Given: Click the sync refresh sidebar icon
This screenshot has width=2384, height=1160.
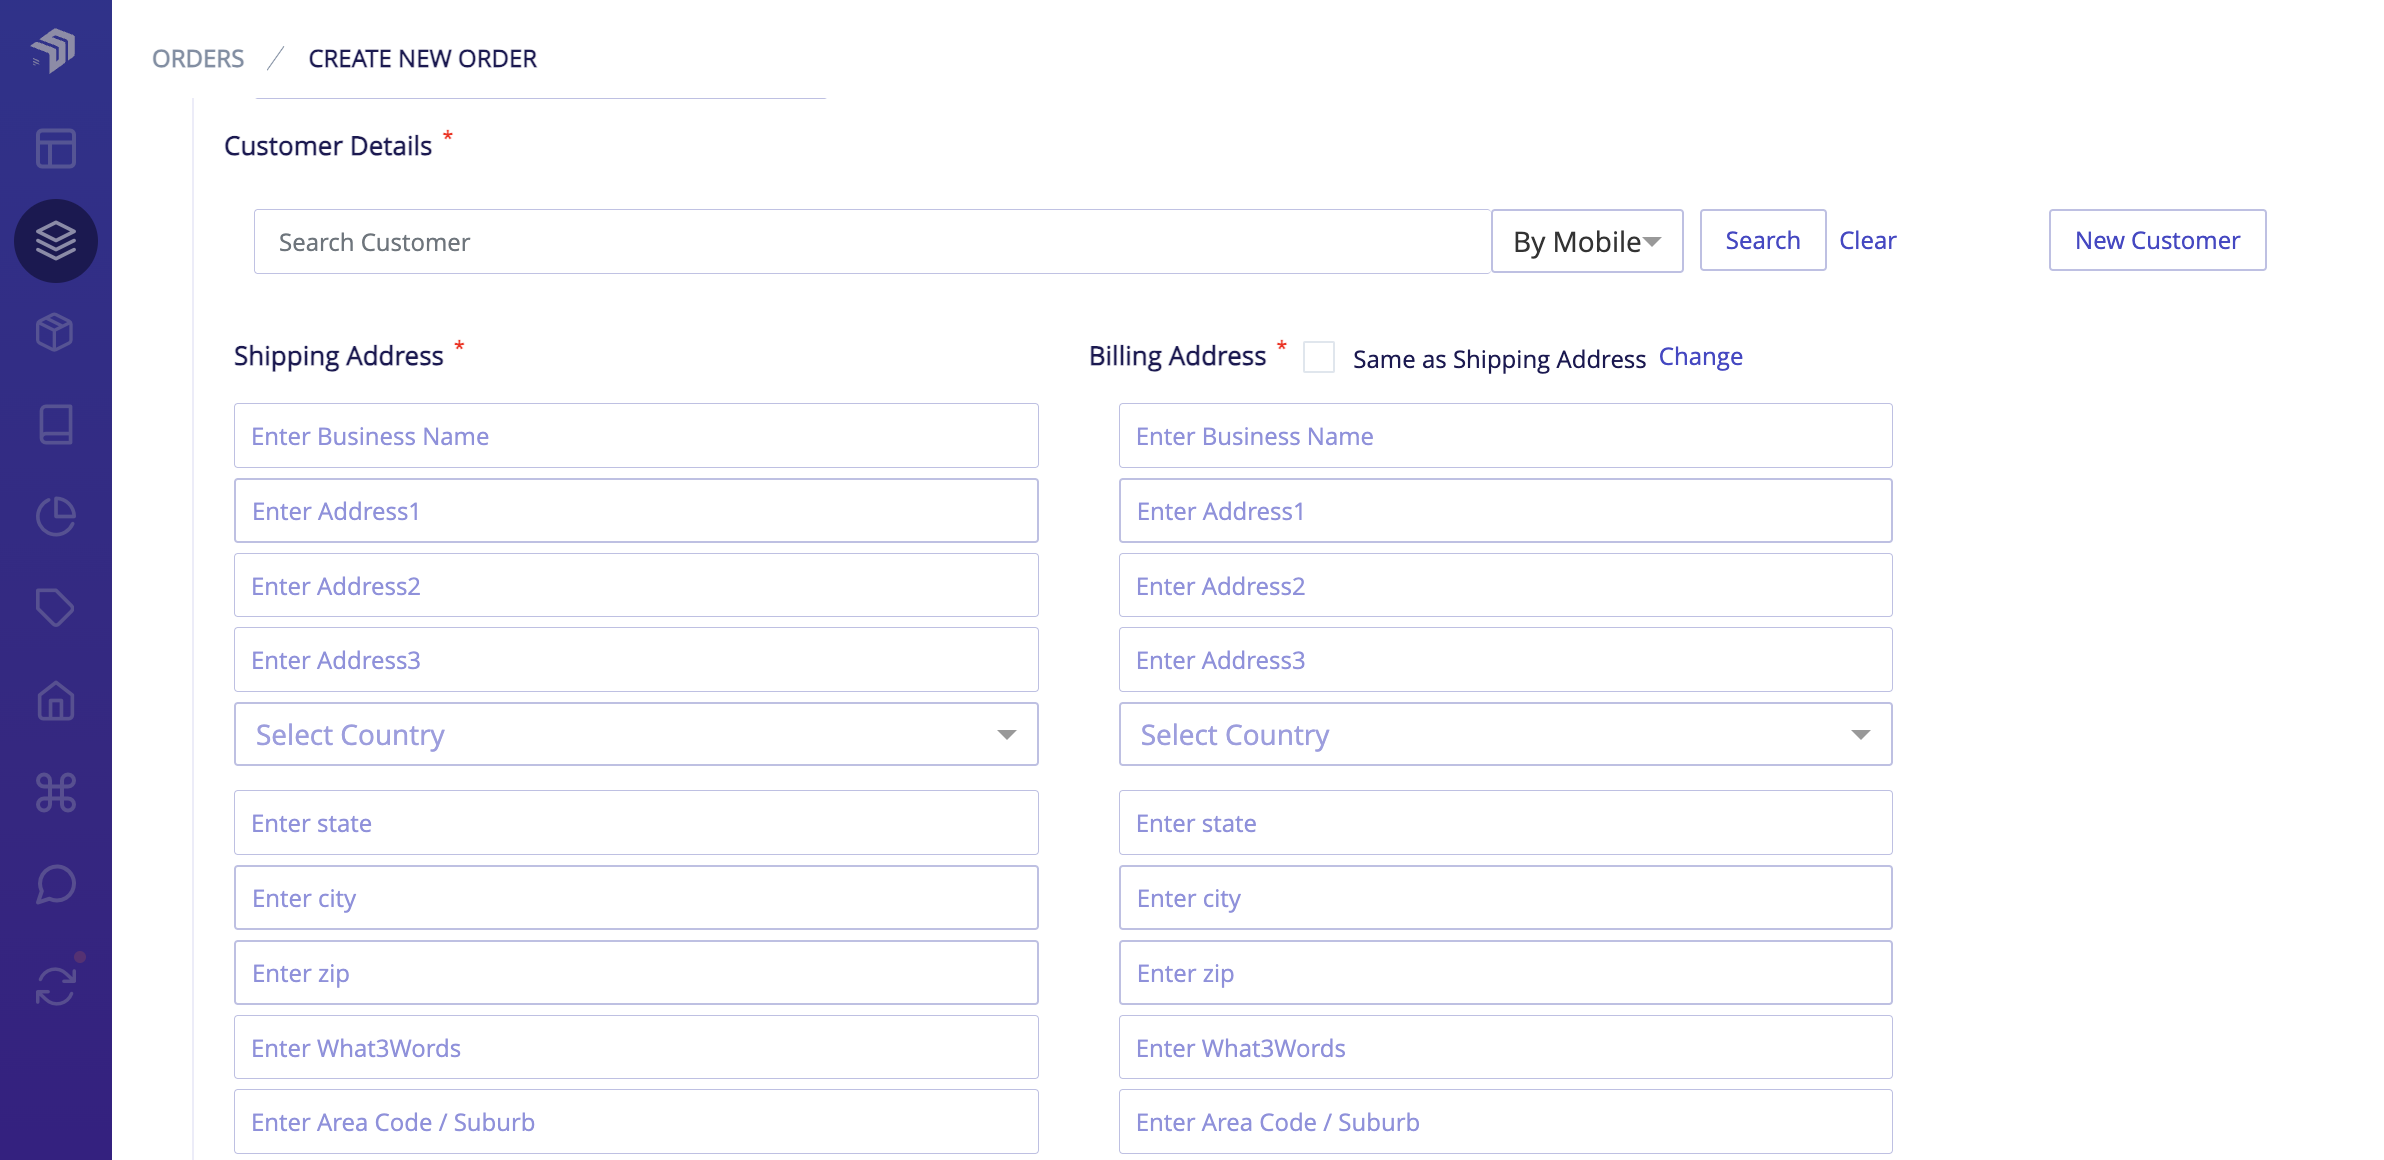Looking at the screenshot, I should [x=56, y=985].
